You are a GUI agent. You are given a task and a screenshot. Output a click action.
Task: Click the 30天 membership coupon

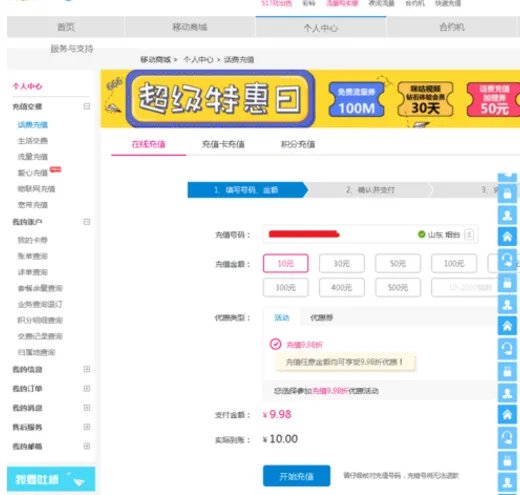coord(425,99)
